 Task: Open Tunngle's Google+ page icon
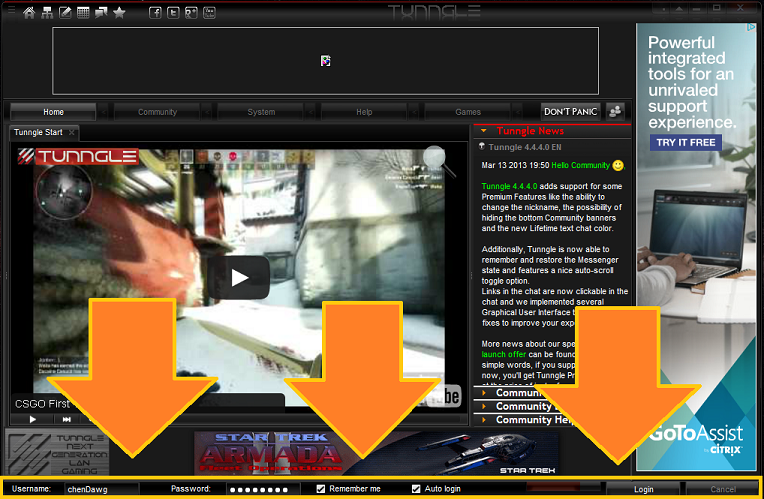tap(191, 13)
